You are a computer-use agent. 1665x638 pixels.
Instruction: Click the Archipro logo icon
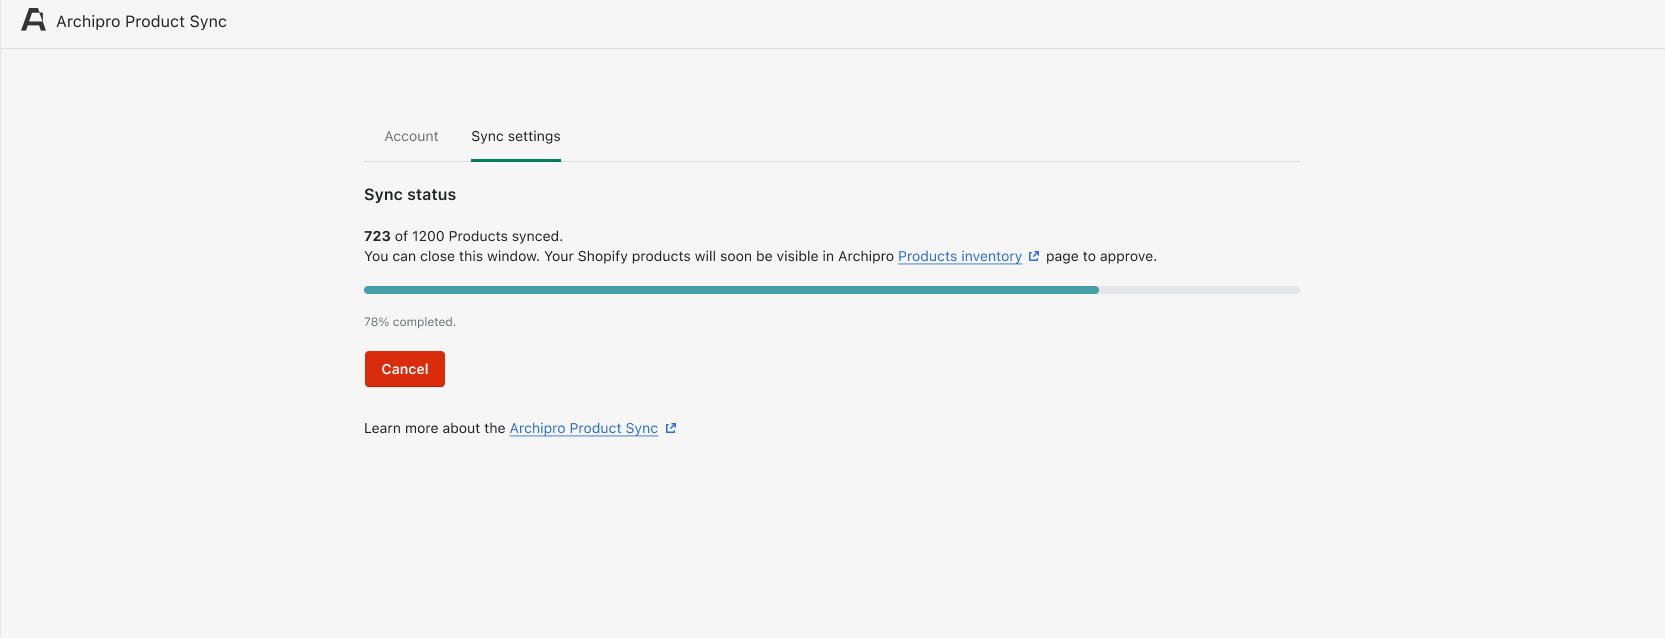[34, 20]
